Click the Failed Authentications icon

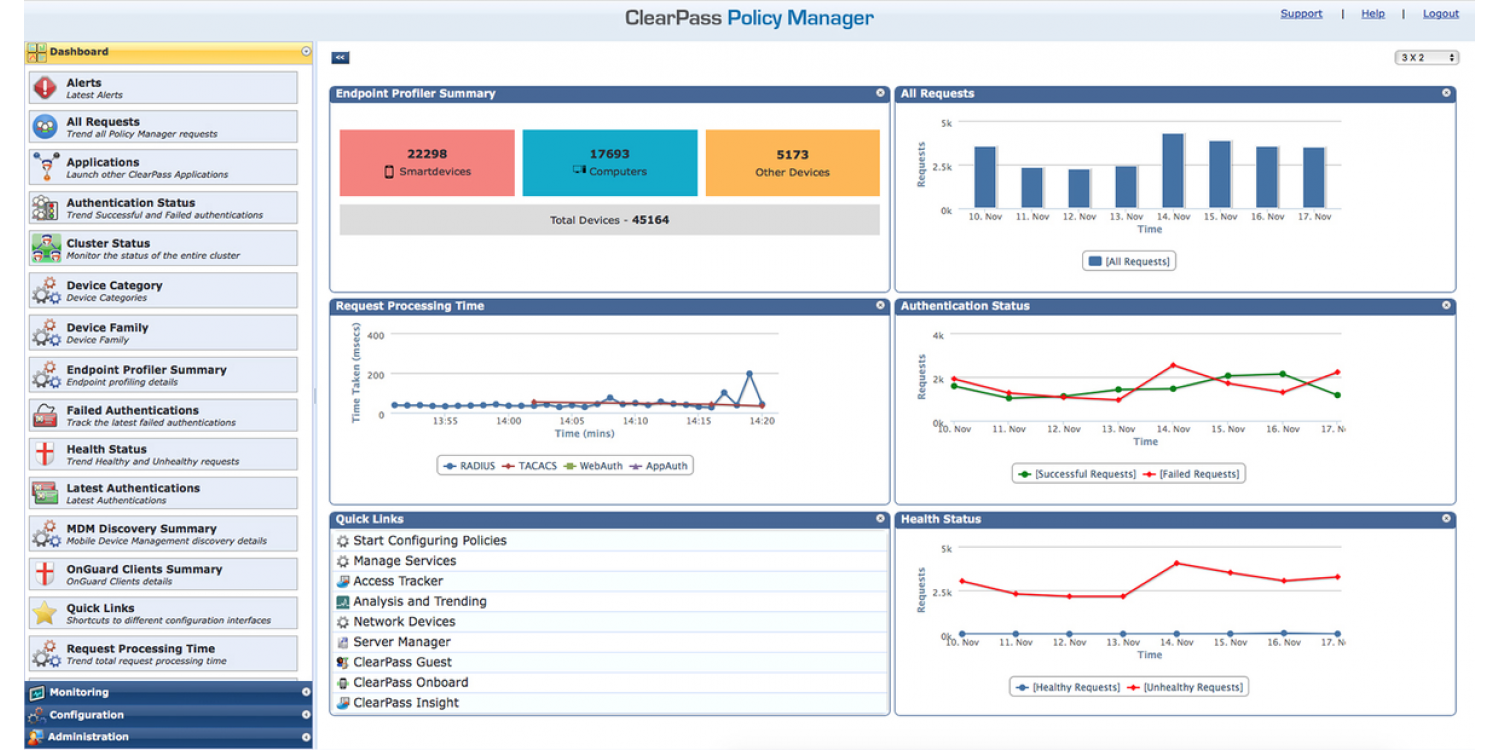[x=45, y=415]
